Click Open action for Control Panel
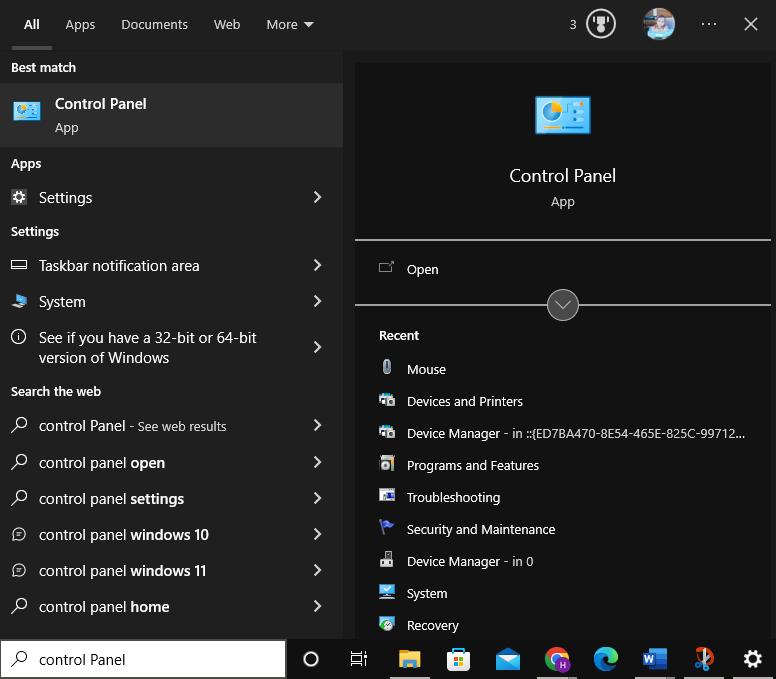Image resolution: width=776 pixels, height=679 pixels. pos(422,269)
